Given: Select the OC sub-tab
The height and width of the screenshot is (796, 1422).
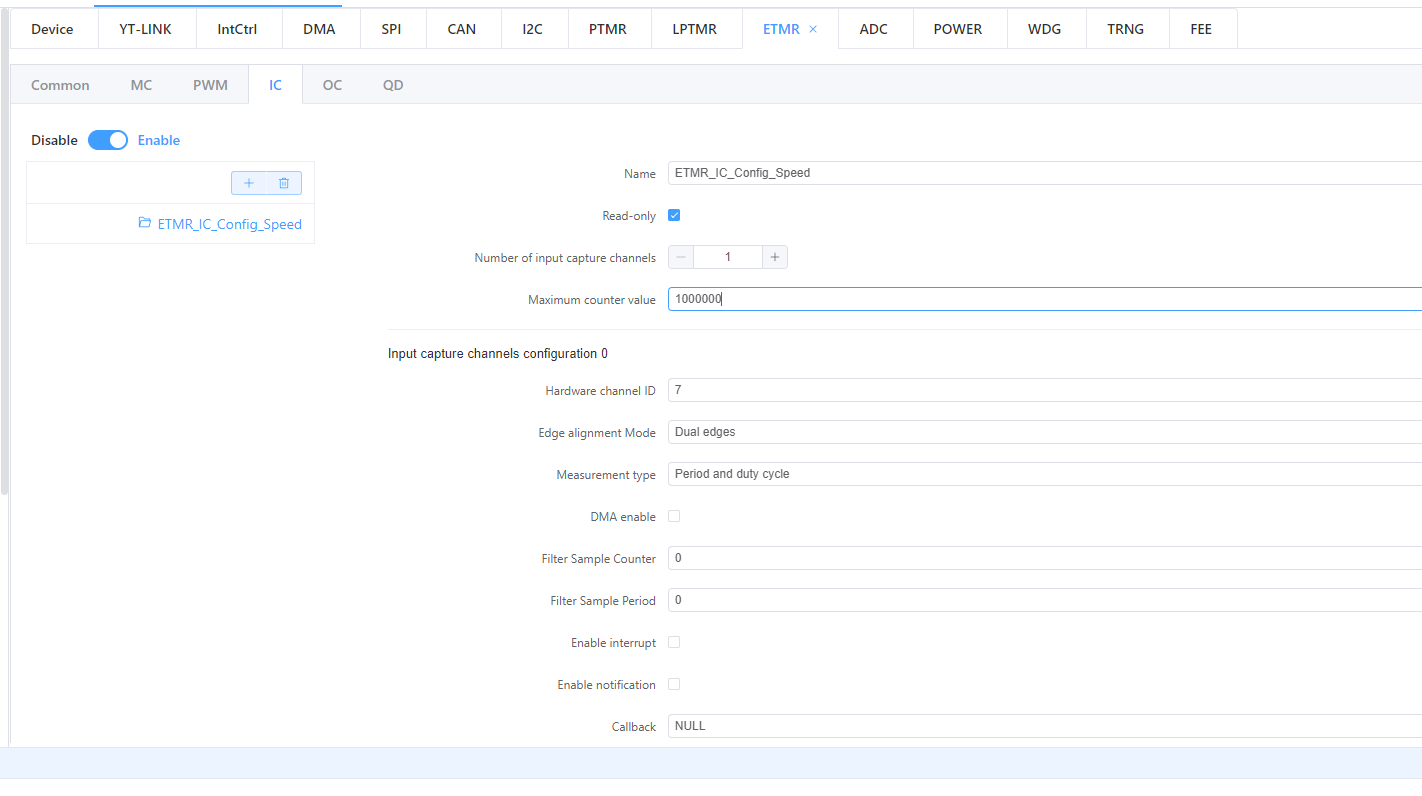Looking at the screenshot, I should click(332, 85).
